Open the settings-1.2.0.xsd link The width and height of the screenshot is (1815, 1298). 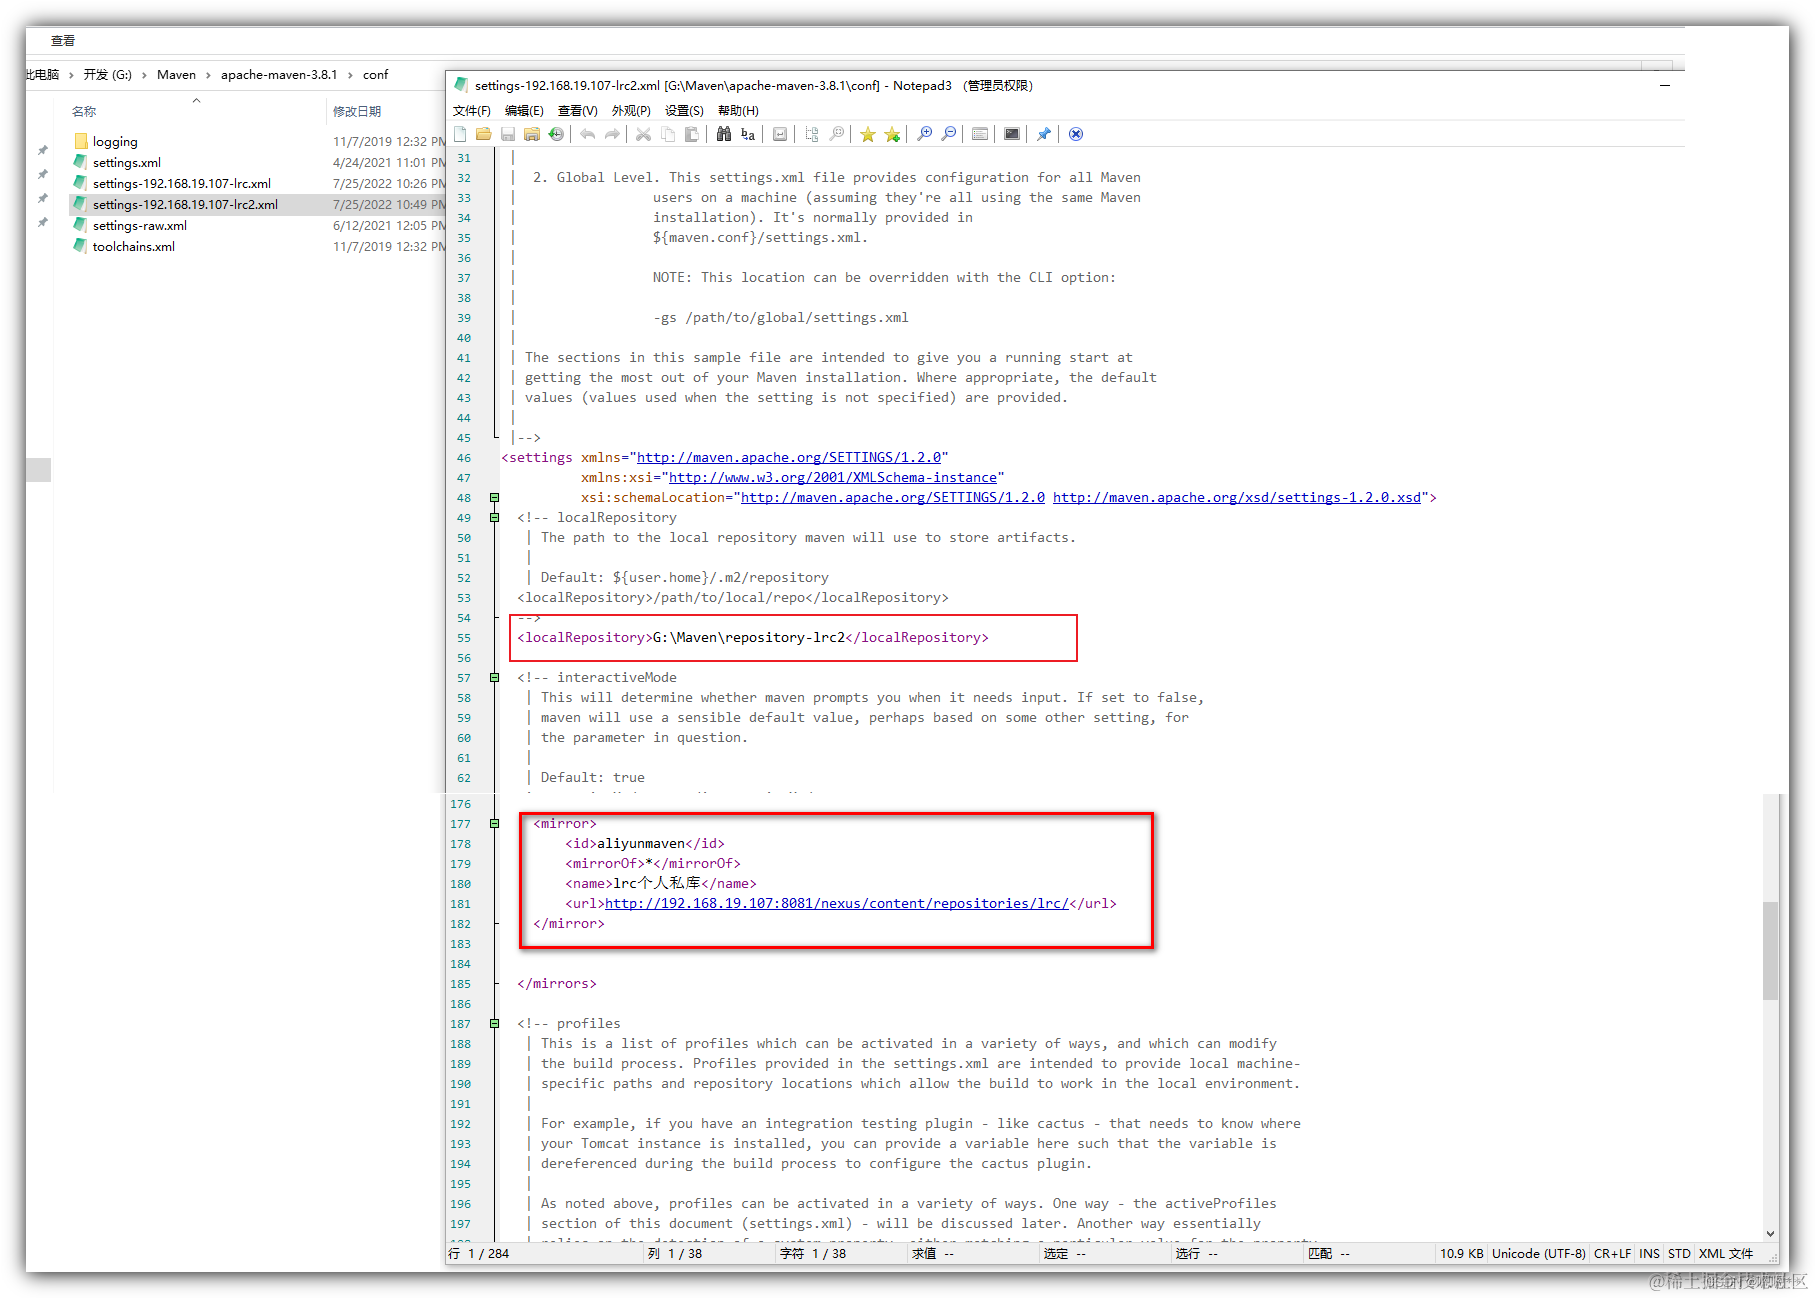click(1237, 497)
